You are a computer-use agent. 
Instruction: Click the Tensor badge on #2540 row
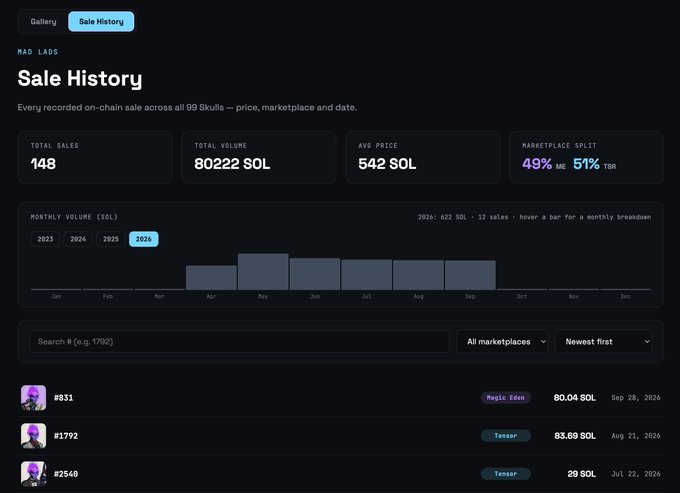click(x=506, y=474)
